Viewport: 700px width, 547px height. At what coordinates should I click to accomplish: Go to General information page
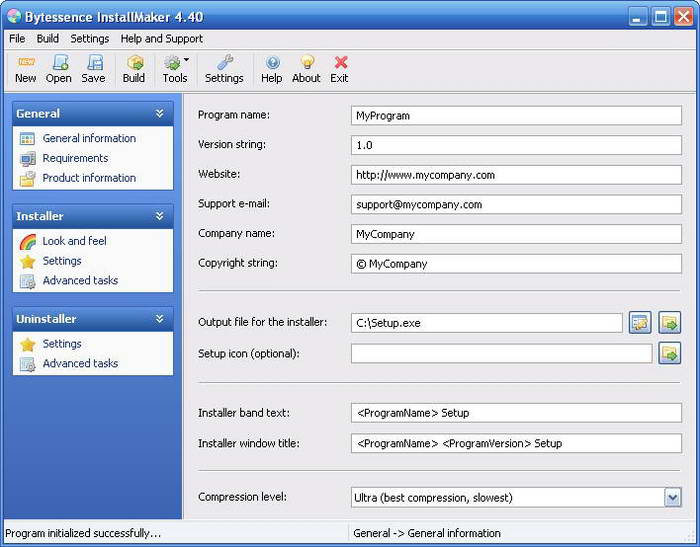89,138
